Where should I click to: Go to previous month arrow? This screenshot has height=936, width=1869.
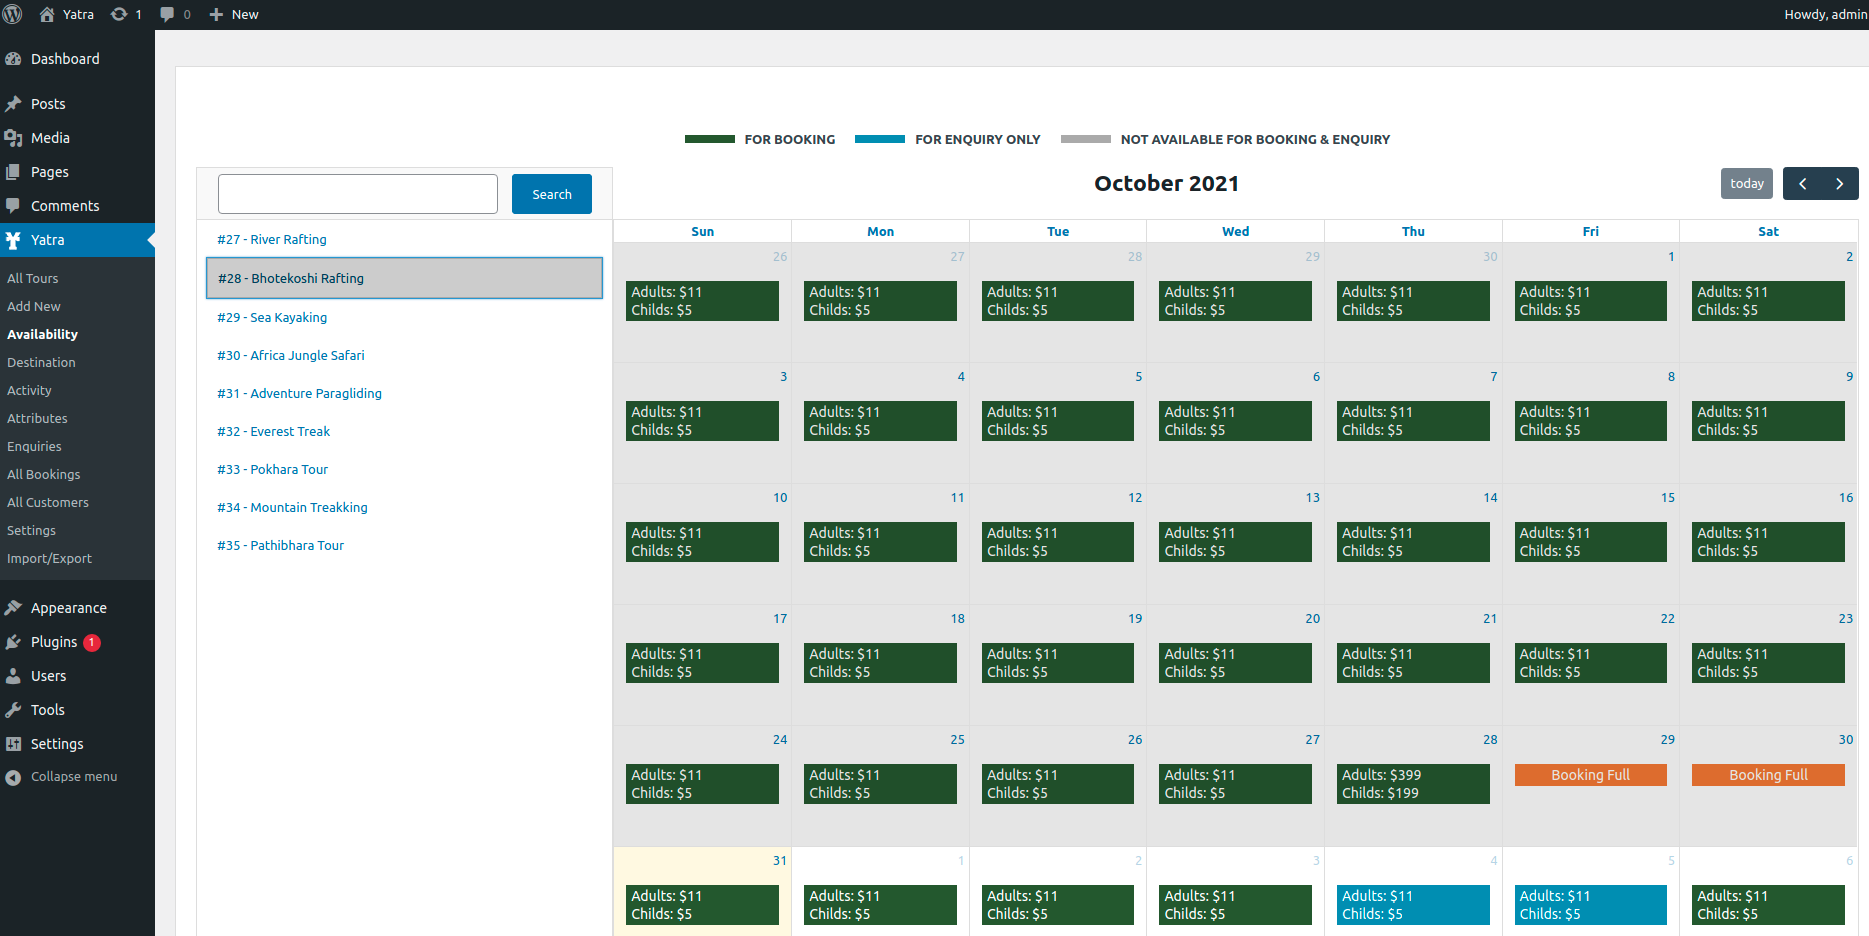point(1802,183)
